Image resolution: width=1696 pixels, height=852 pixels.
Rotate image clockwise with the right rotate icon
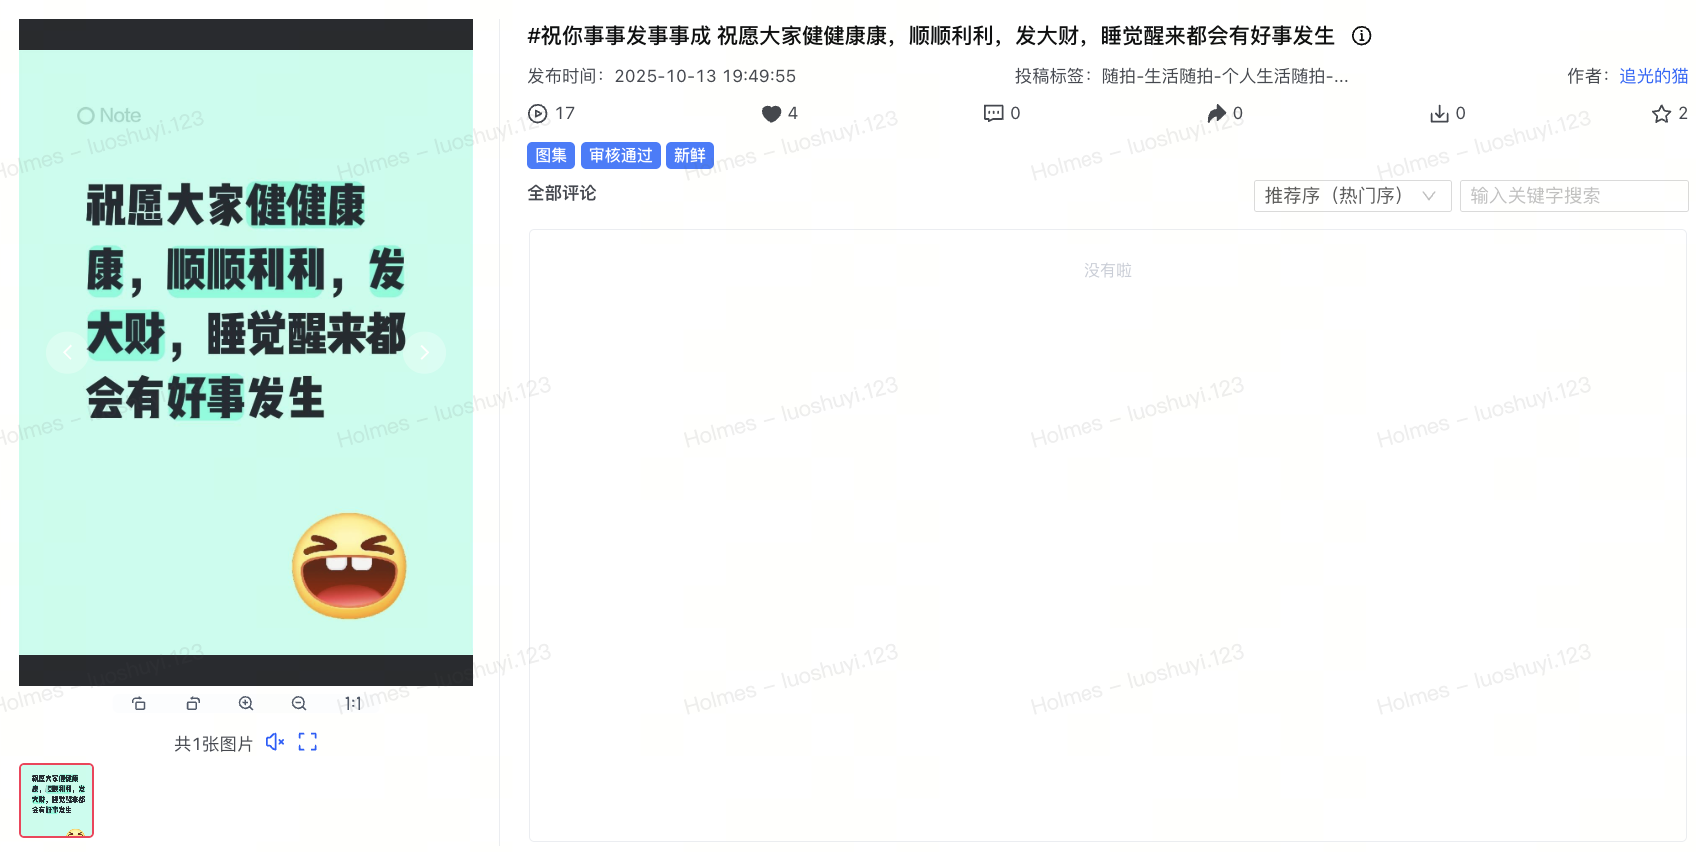[x=193, y=704]
